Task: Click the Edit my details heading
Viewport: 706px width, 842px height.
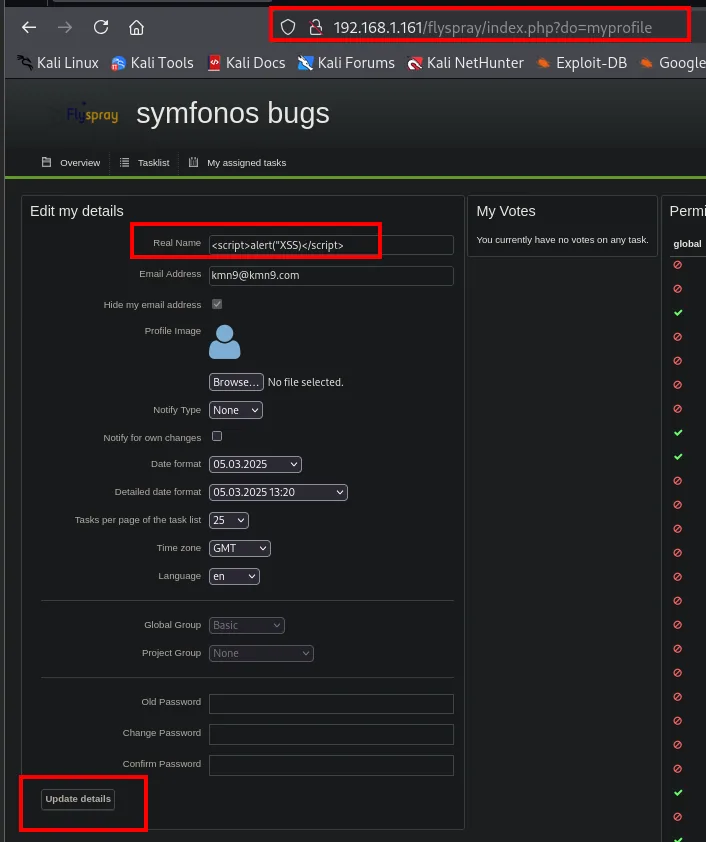Action: click(x=77, y=211)
